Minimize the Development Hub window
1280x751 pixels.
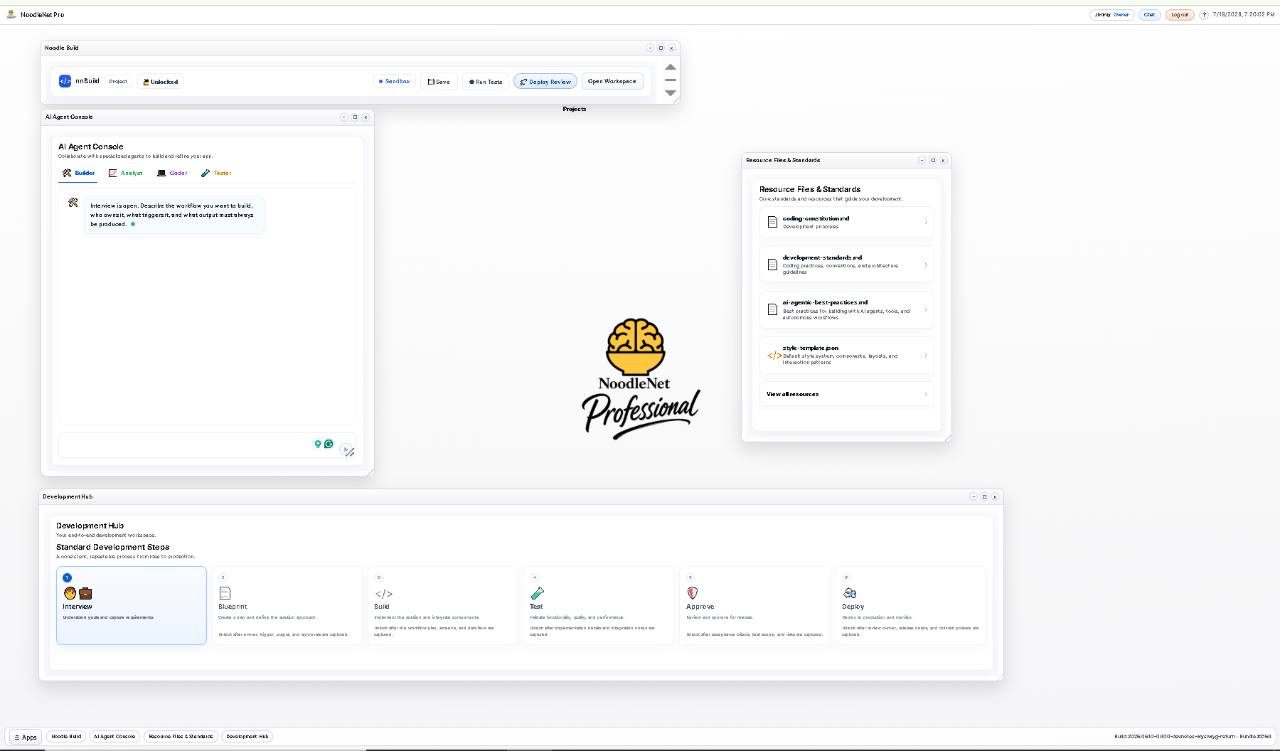(974, 497)
